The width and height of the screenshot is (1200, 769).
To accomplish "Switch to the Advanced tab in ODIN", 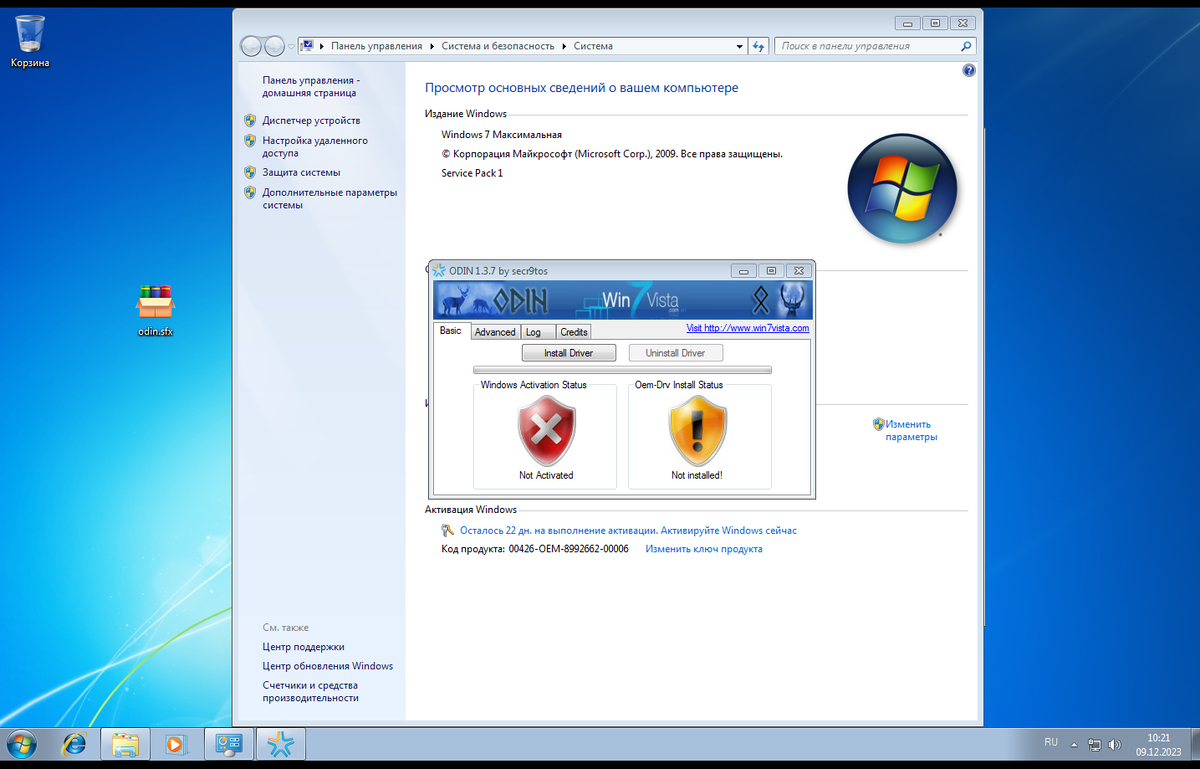I will coord(495,332).
